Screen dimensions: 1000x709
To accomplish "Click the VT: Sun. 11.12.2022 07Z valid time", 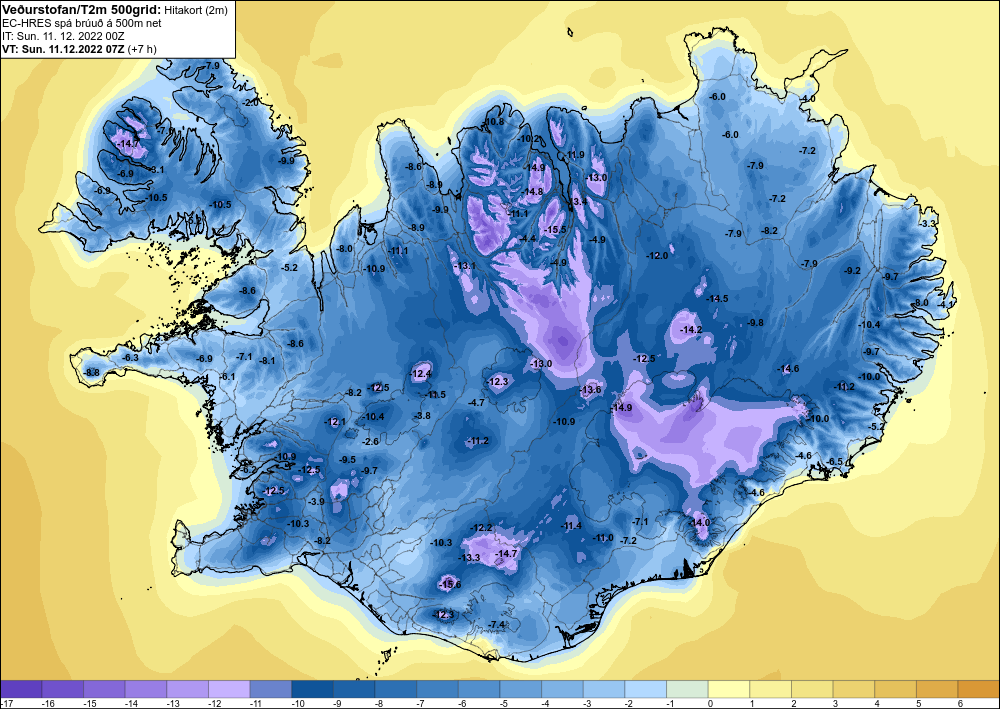I will 63,49.
